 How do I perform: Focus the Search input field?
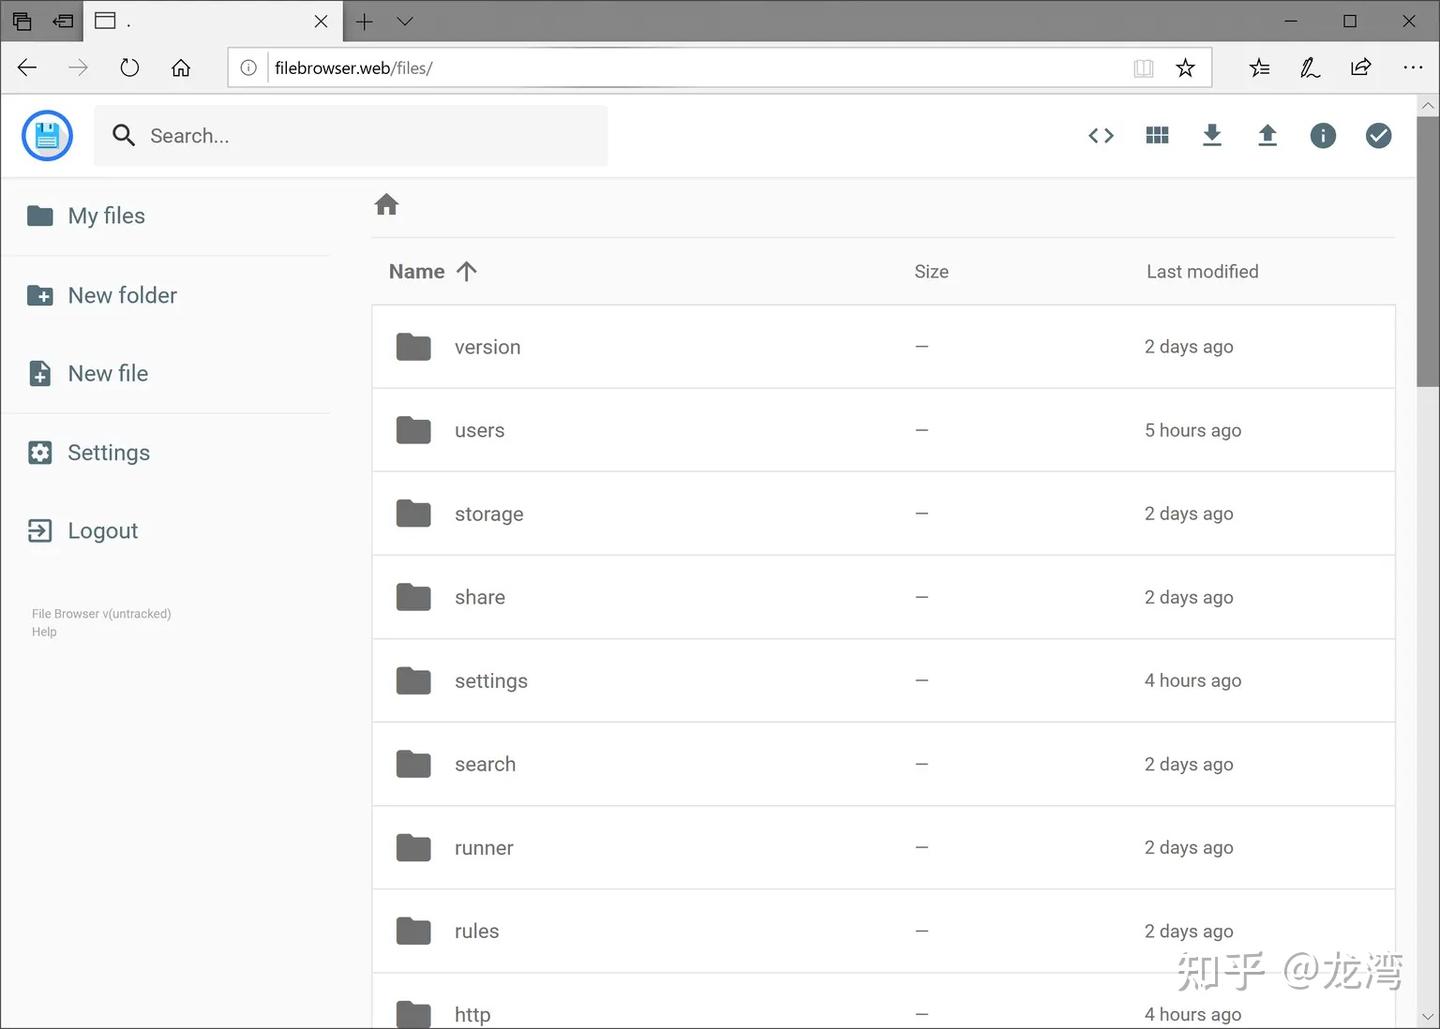pos(351,136)
